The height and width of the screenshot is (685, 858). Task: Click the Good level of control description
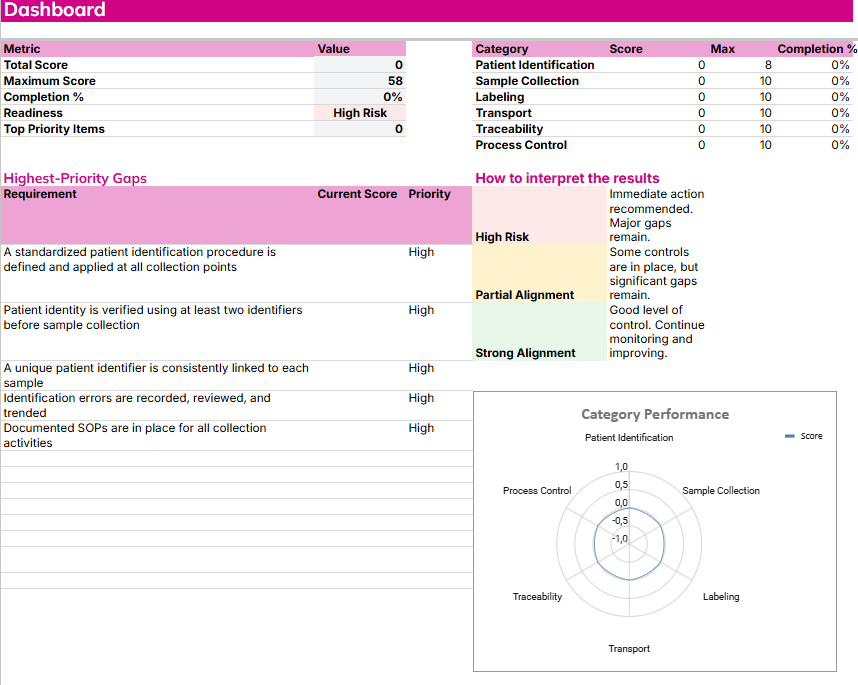657,332
